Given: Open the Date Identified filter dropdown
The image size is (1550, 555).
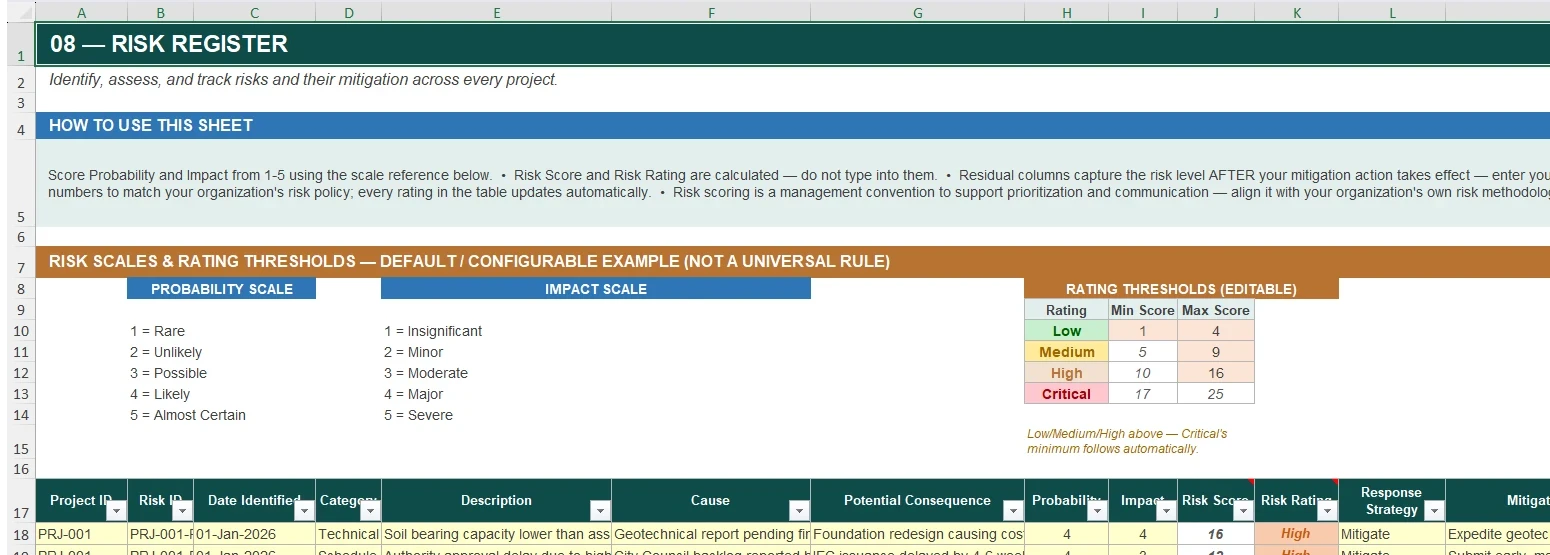Looking at the screenshot, I should [304, 511].
